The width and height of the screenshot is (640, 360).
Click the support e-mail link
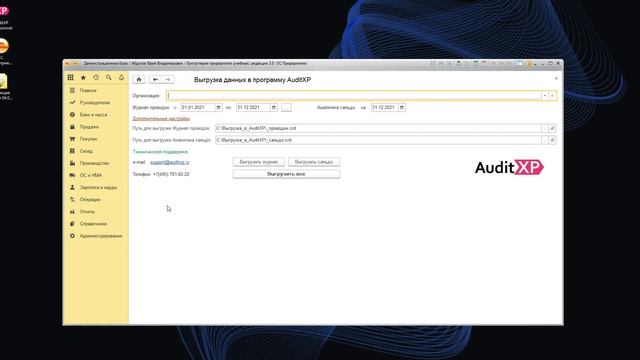click(x=170, y=162)
